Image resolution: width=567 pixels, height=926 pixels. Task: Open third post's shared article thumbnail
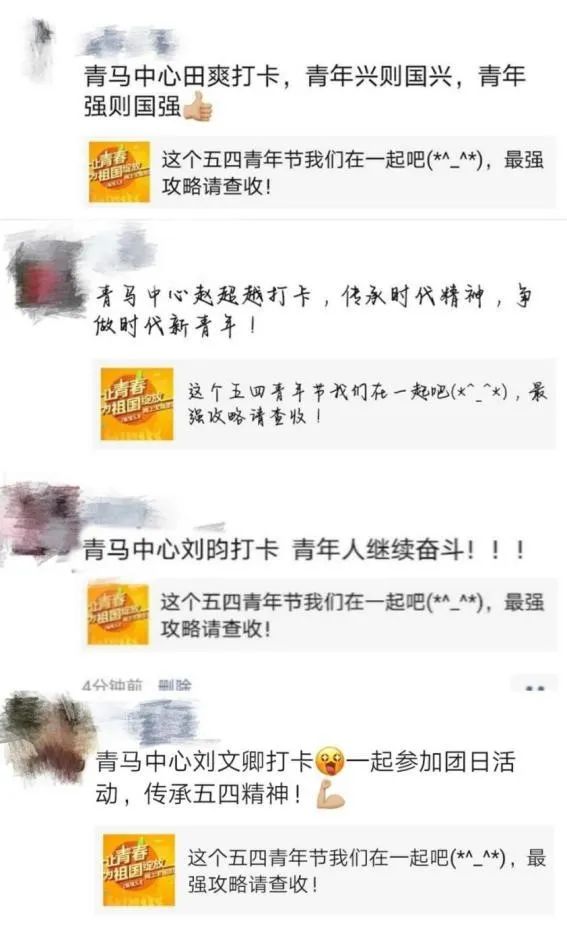[118, 613]
